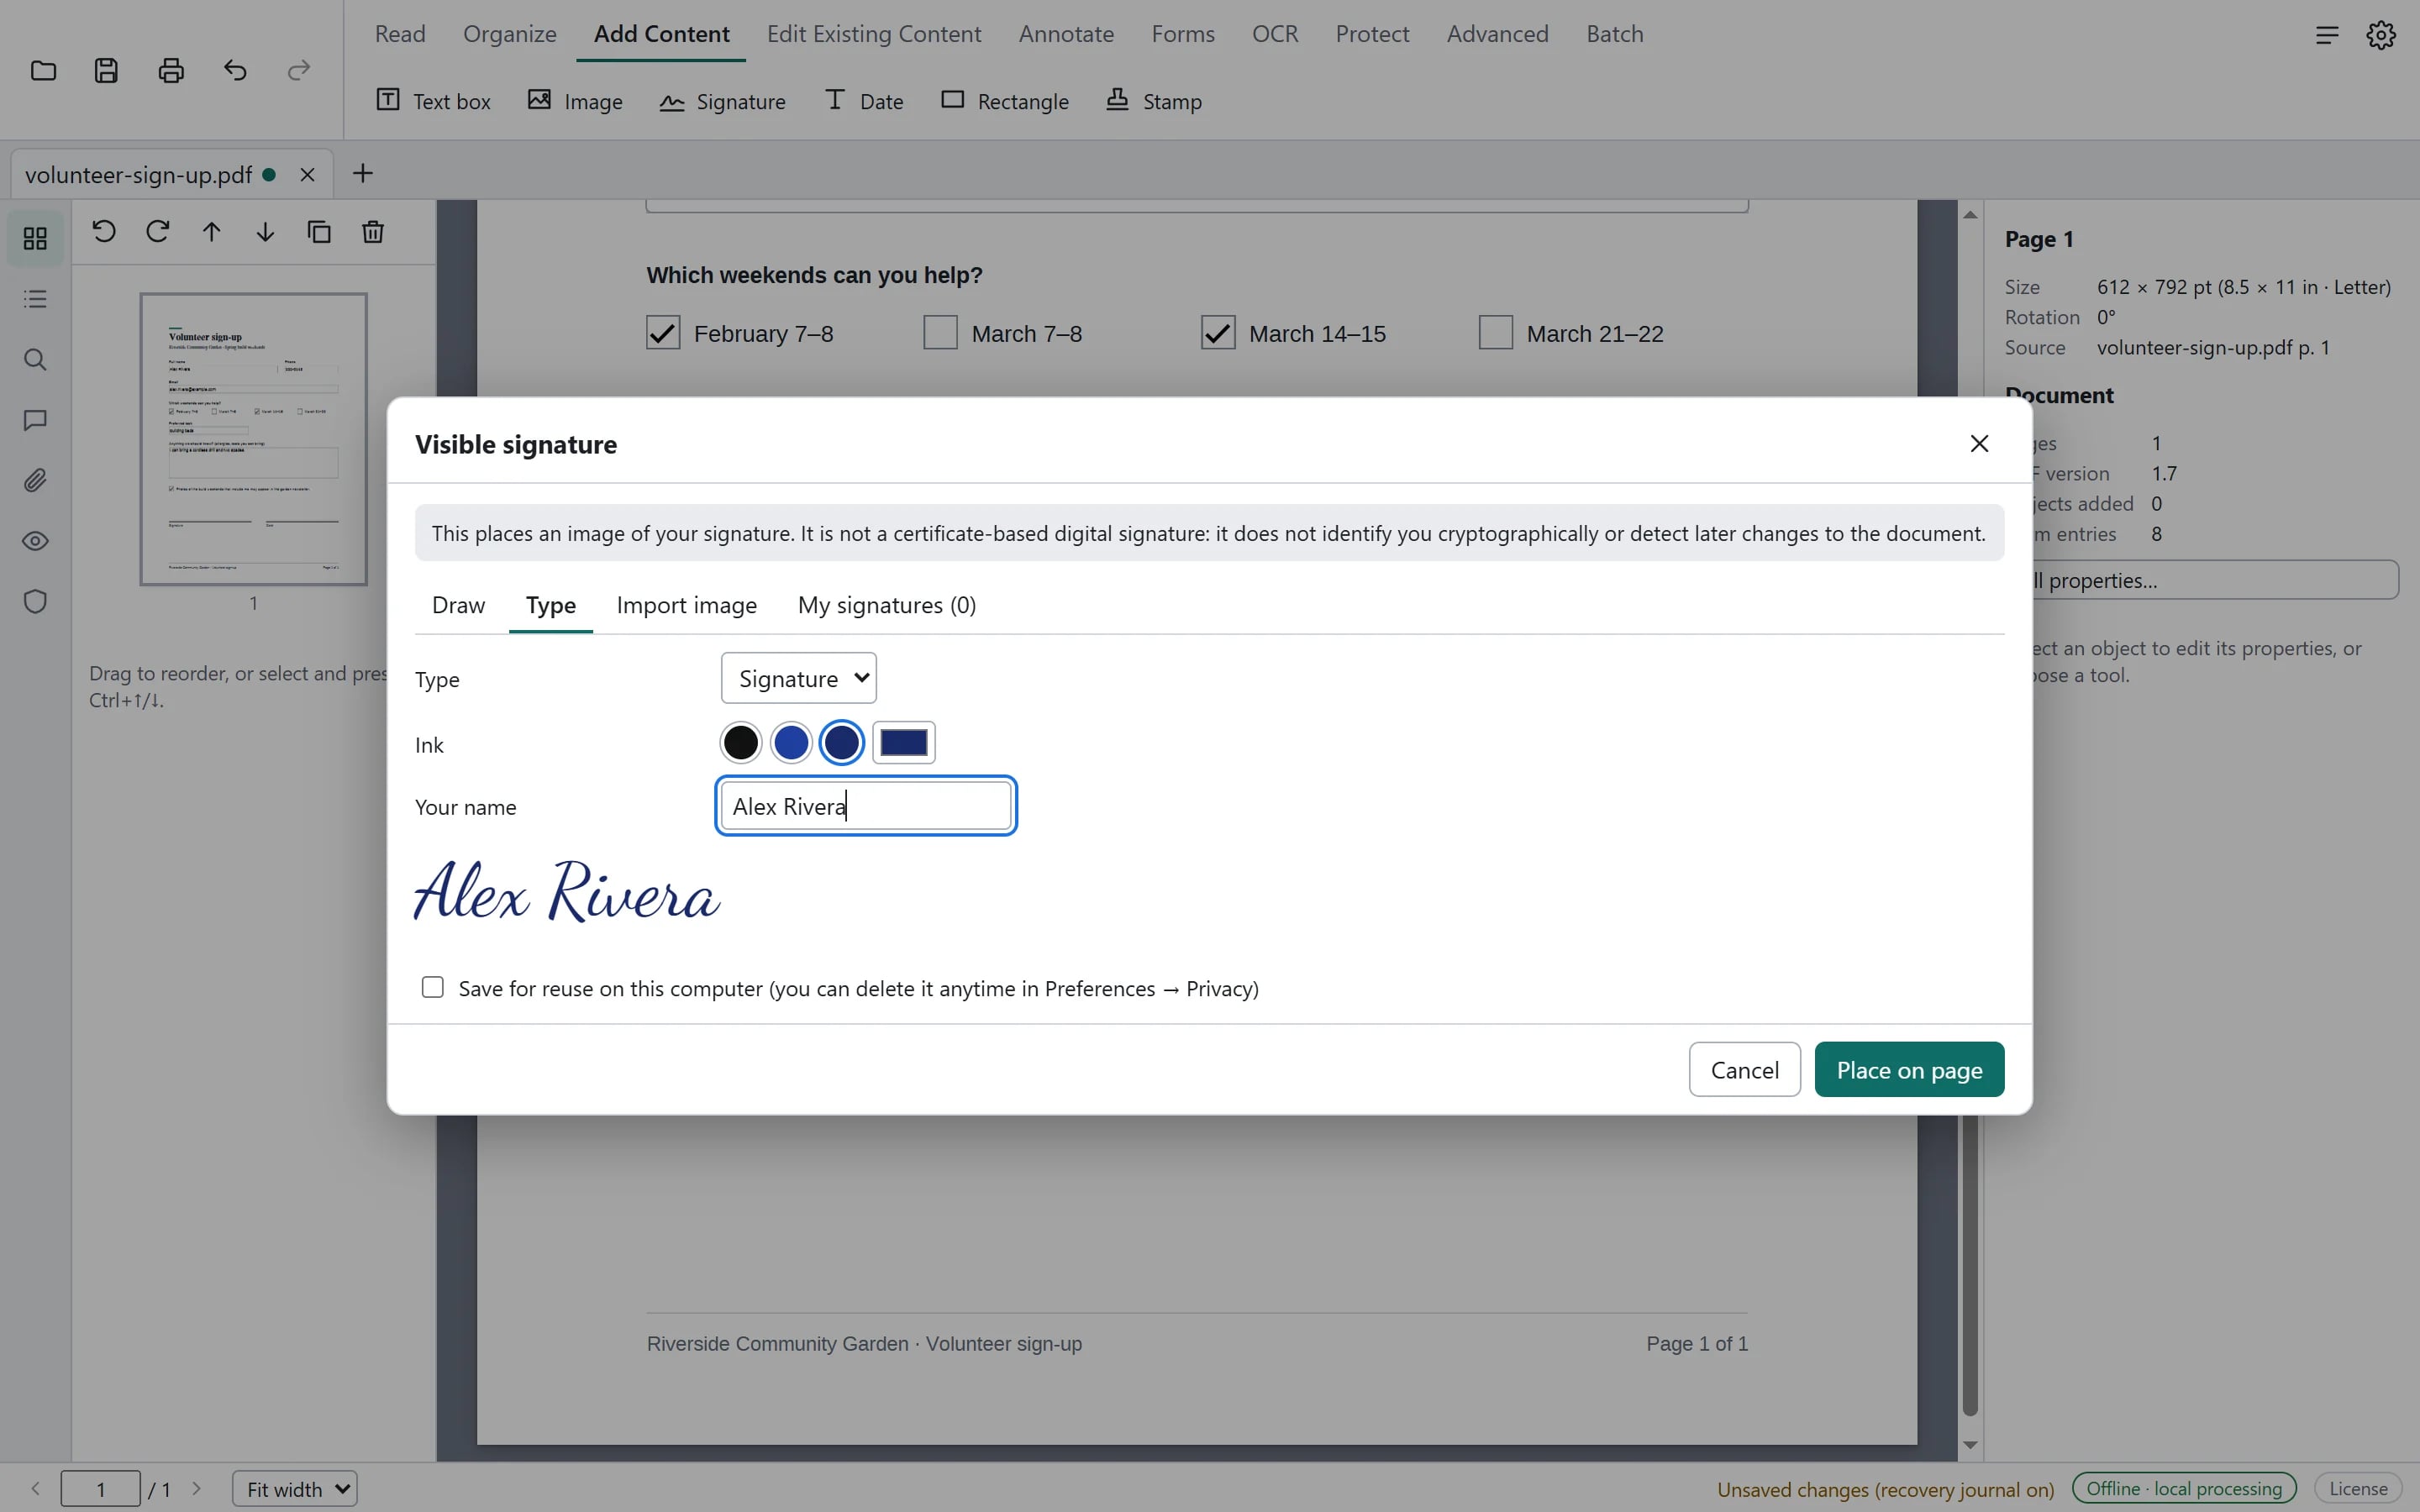Move page down arrow icon
Image resolution: width=2420 pixels, height=1512 pixels.
coord(265,232)
